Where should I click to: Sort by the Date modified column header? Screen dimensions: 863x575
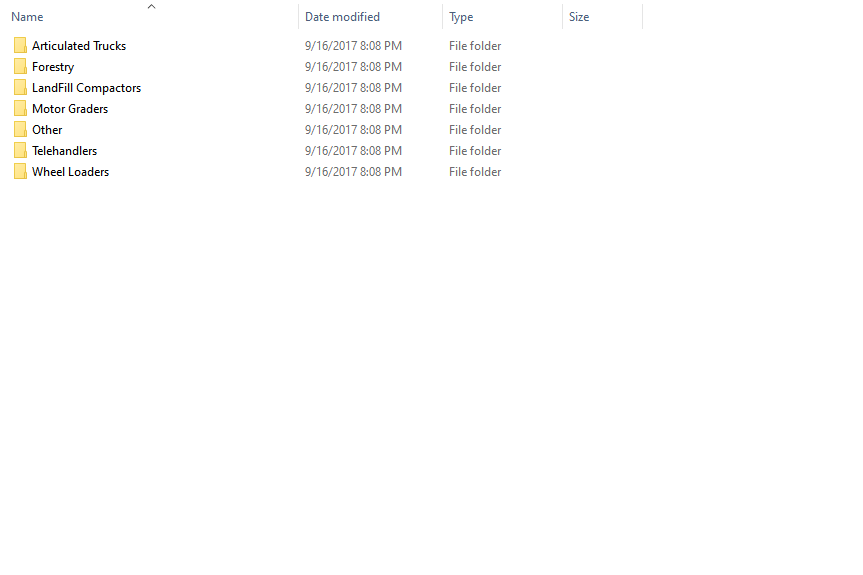tap(342, 17)
